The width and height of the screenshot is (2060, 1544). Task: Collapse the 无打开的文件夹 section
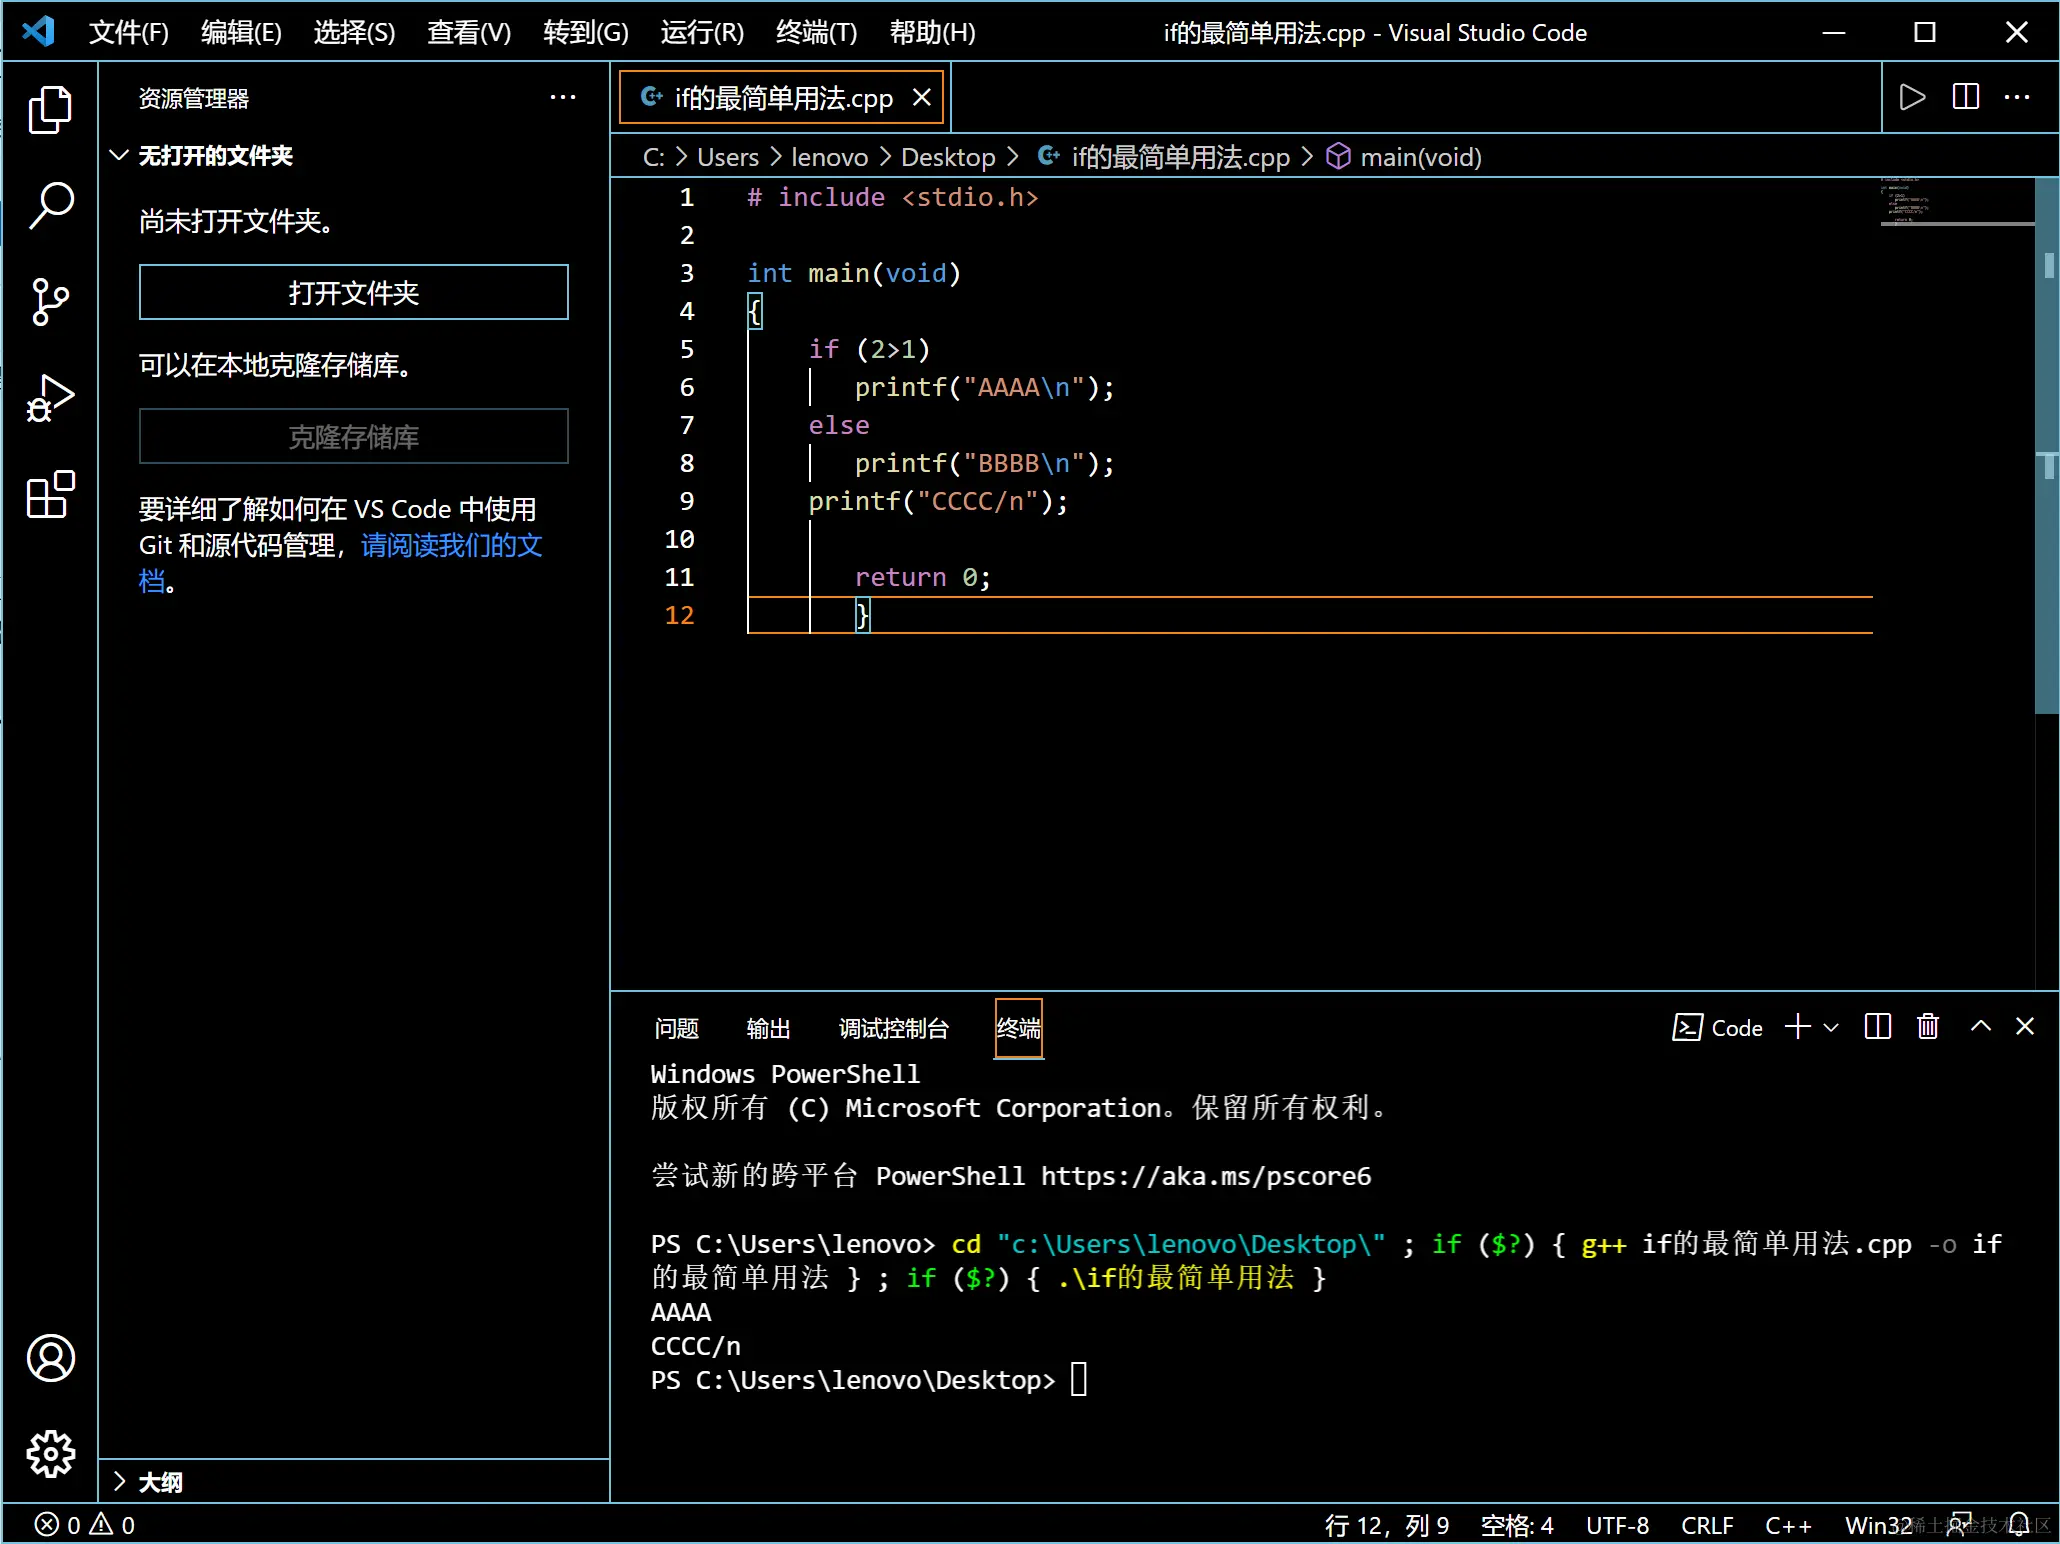click(x=119, y=155)
